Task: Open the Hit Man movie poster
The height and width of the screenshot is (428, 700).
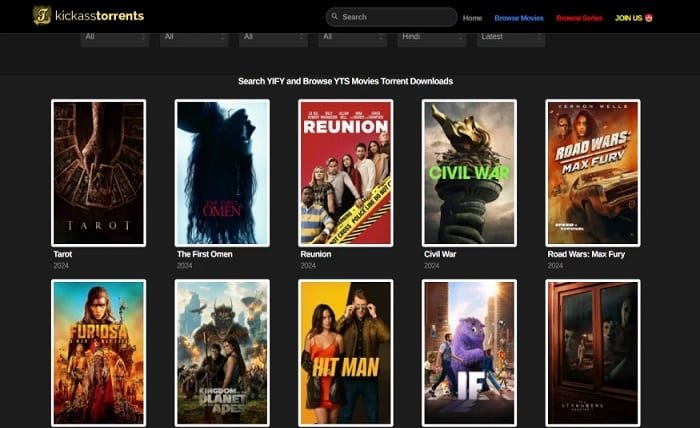Action: [x=346, y=353]
